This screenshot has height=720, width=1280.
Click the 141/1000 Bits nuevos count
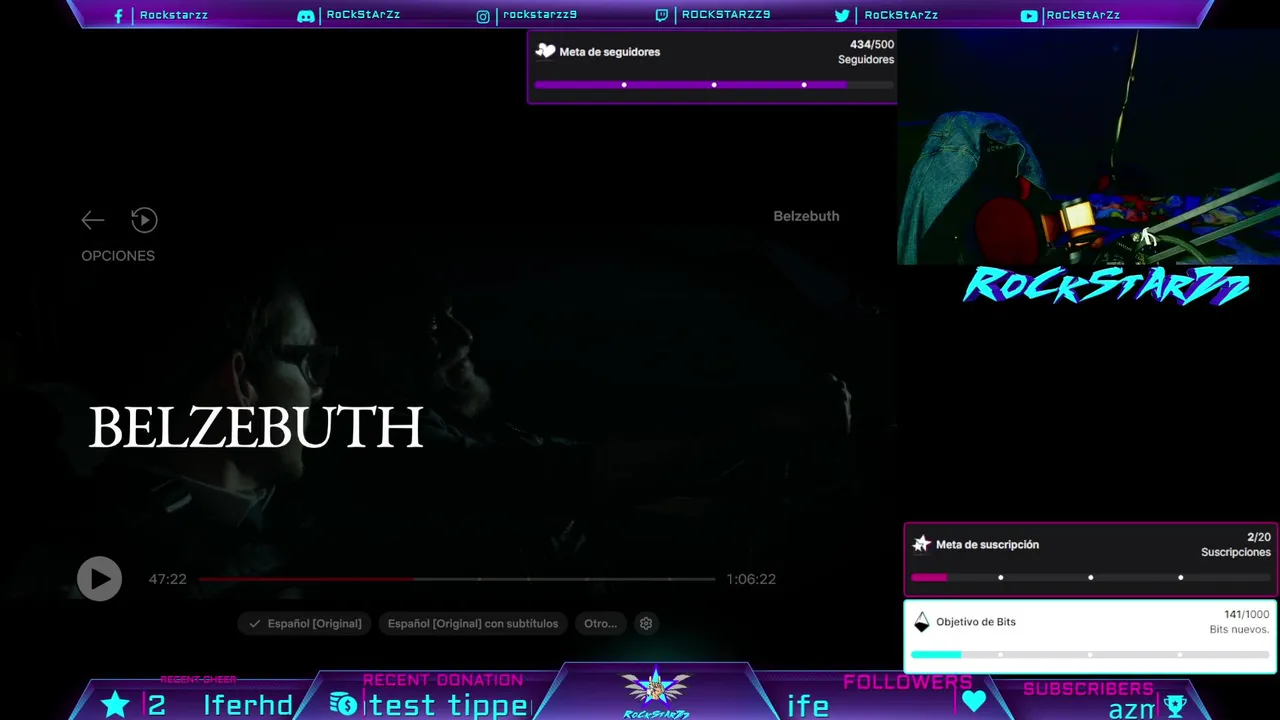pyautogui.click(x=1239, y=622)
